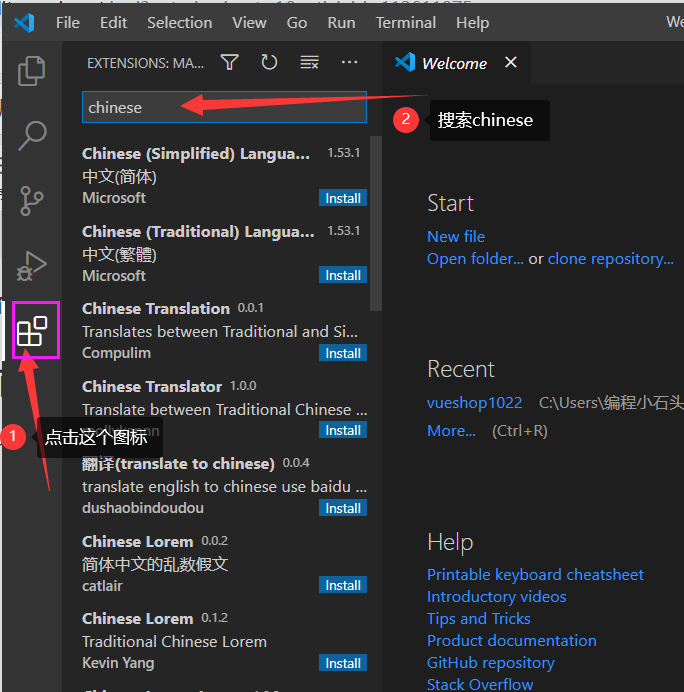
Task: Select Chinese (Traditional) Language extension title
Action: [x=198, y=232]
